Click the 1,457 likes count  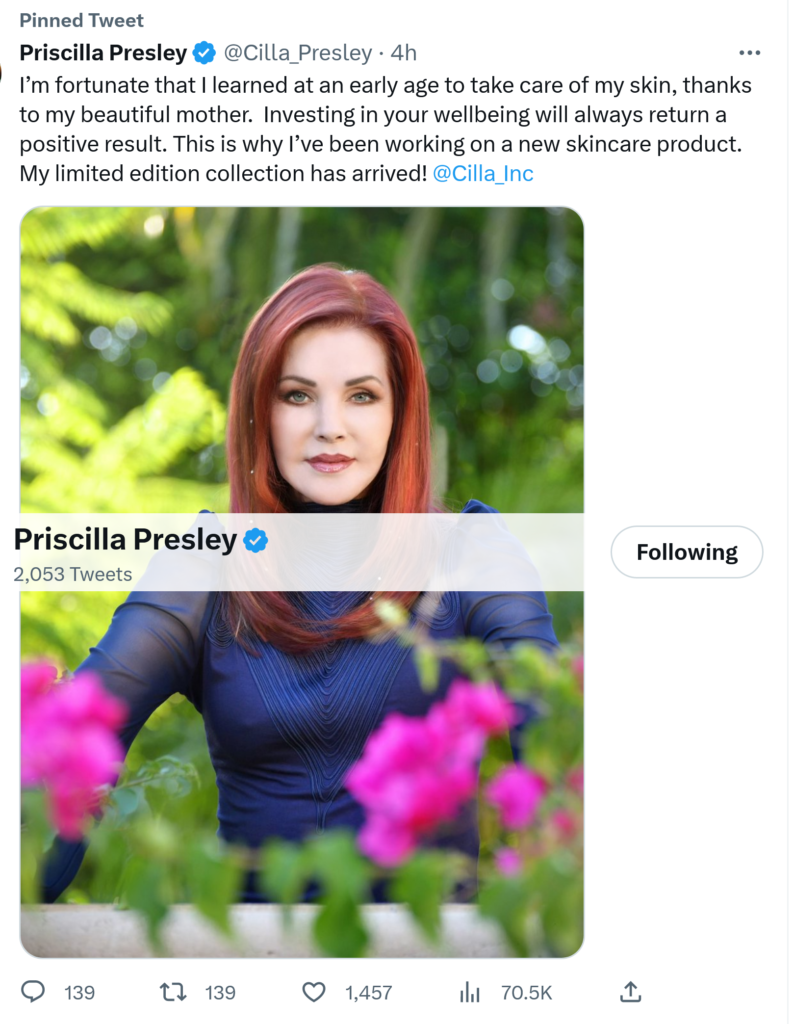(368, 993)
